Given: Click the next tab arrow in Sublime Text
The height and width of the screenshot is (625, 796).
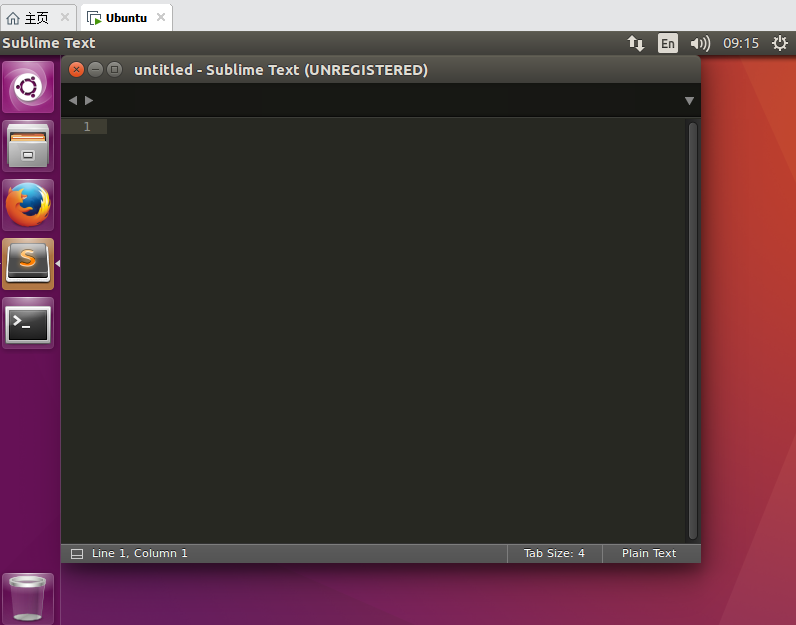Looking at the screenshot, I should pyautogui.click(x=89, y=101).
